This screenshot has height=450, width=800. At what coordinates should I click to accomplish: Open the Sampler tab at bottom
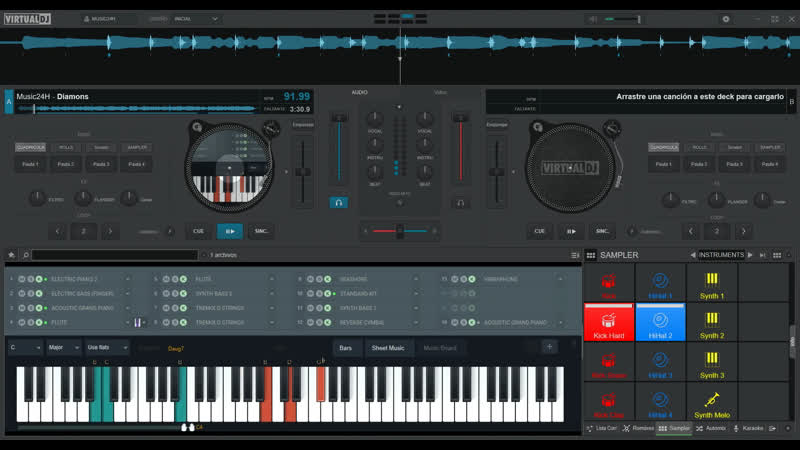click(674, 429)
